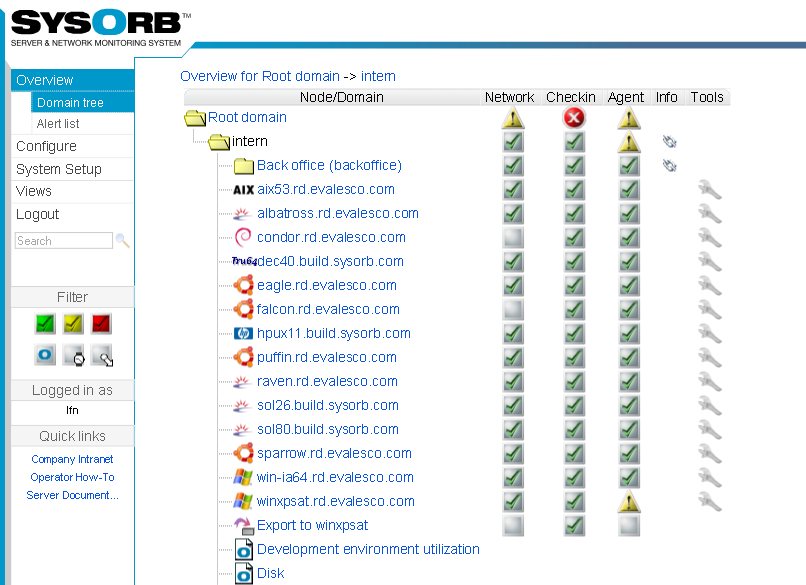The width and height of the screenshot is (806, 585).
Task: Toggle the red alert status filter
Action: tap(101, 324)
